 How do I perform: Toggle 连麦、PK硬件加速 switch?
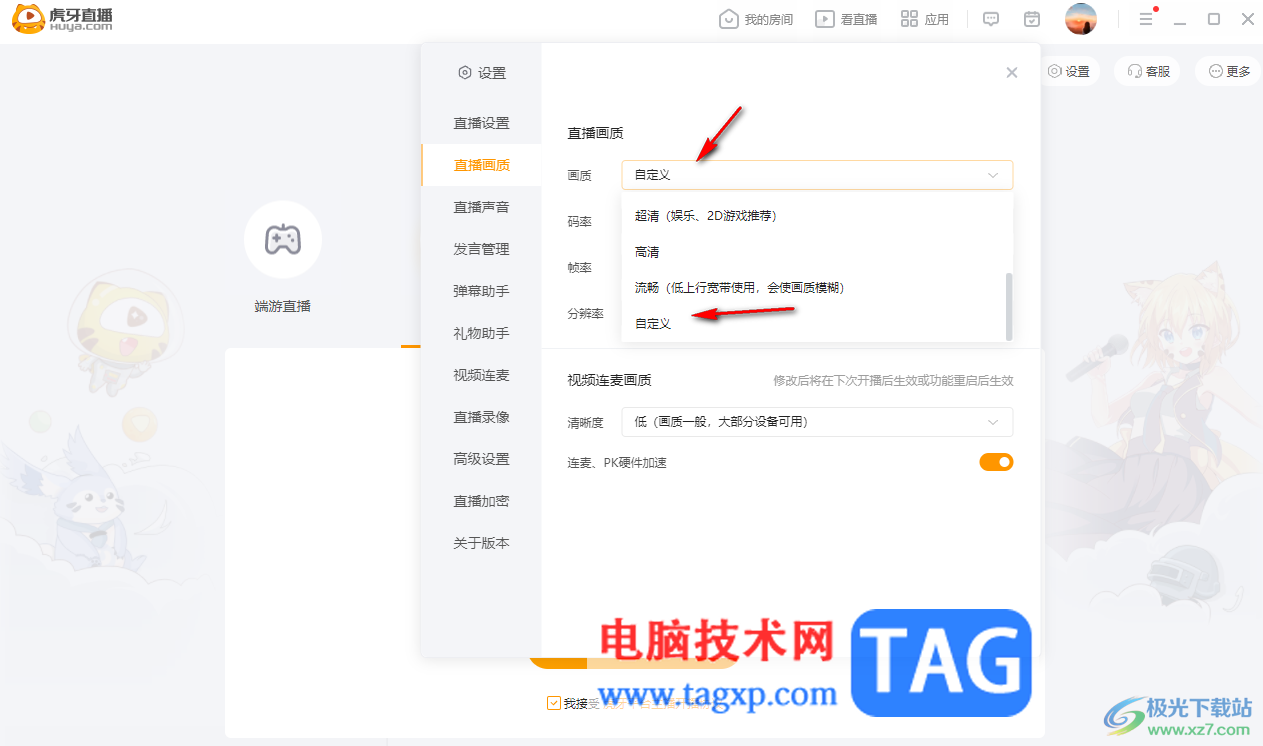[996, 462]
